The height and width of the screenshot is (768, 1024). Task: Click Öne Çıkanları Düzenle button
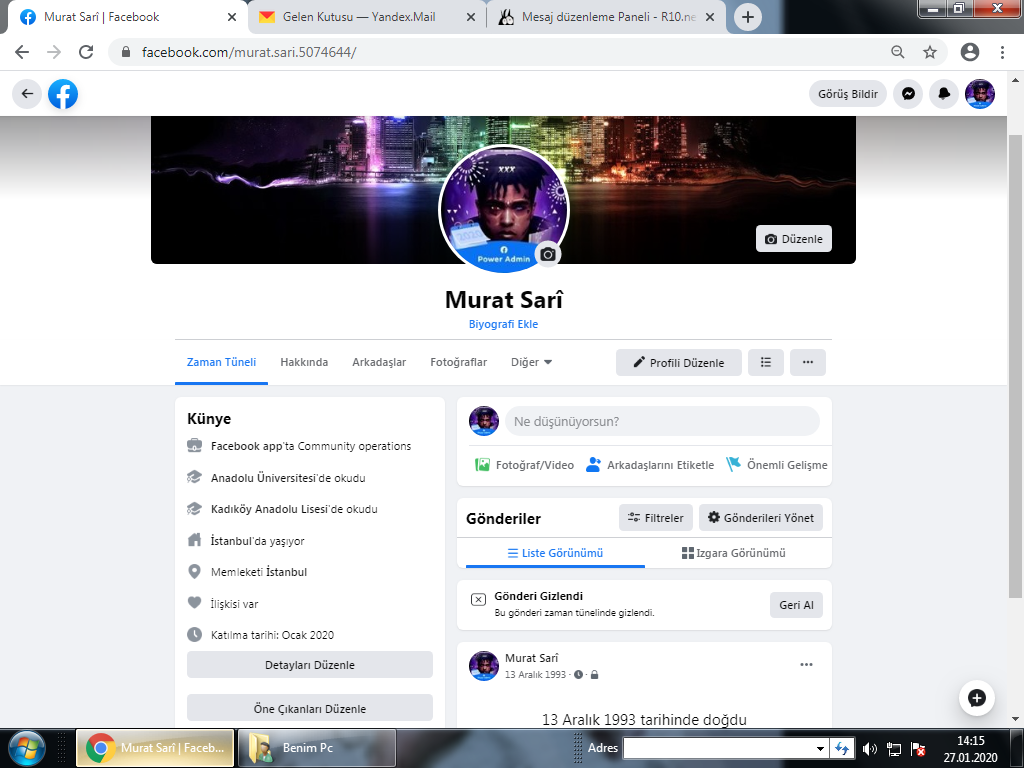pos(310,708)
